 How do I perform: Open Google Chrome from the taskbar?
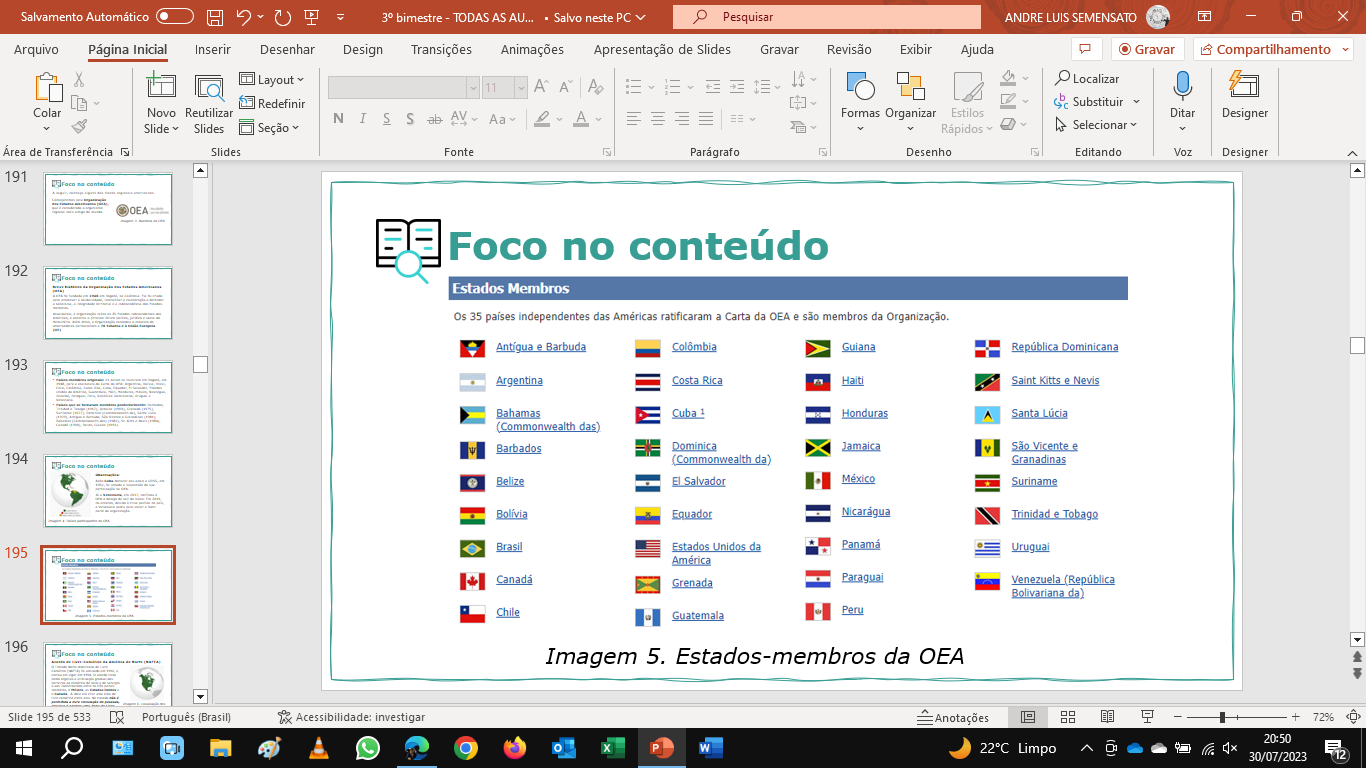pos(465,747)
